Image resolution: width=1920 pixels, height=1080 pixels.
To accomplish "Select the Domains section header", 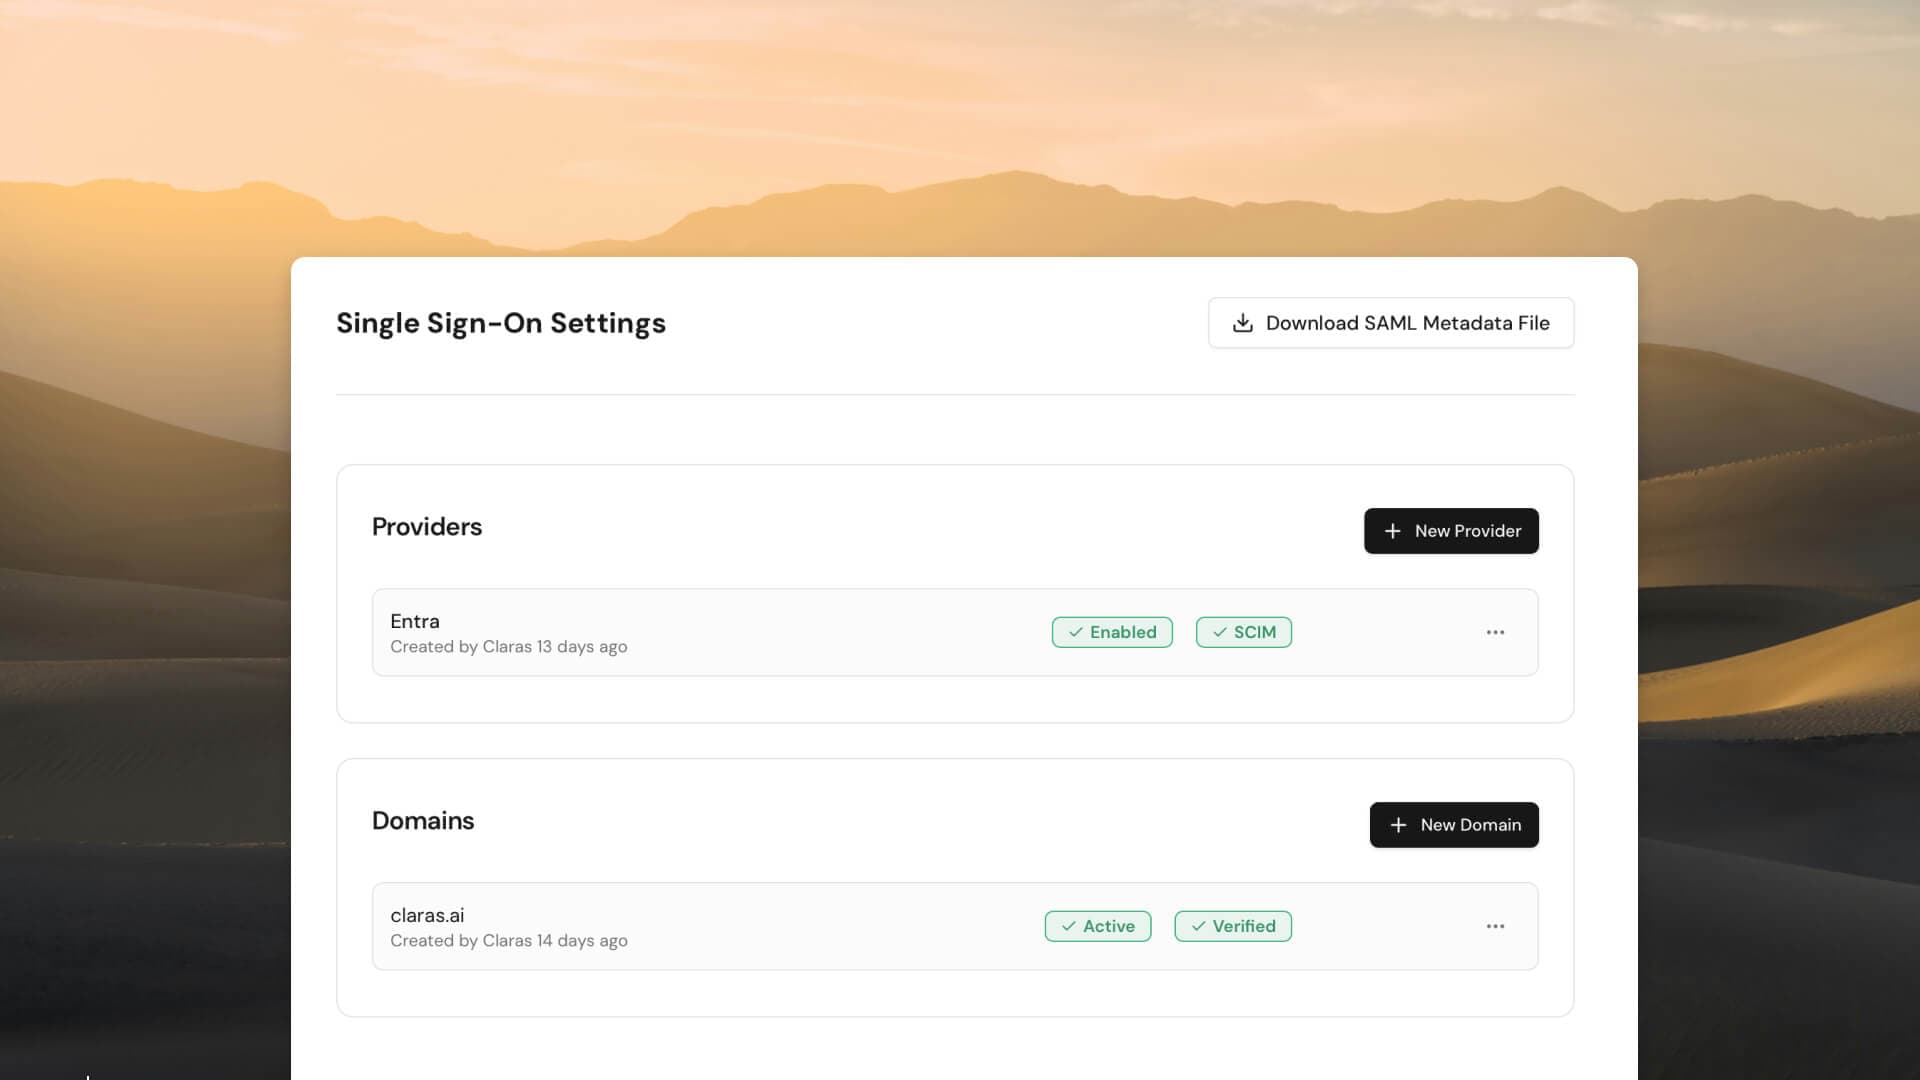I will [x=423, y=820].
